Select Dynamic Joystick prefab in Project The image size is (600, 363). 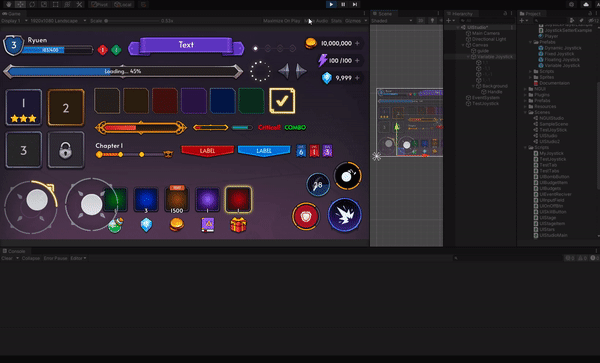(560, 48)
